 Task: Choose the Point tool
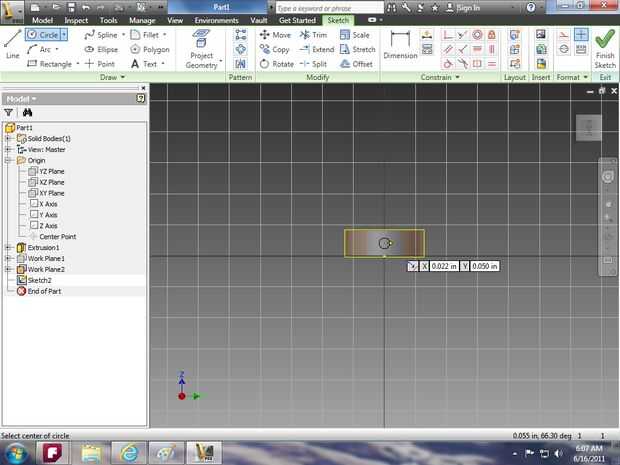click(100, 64)
